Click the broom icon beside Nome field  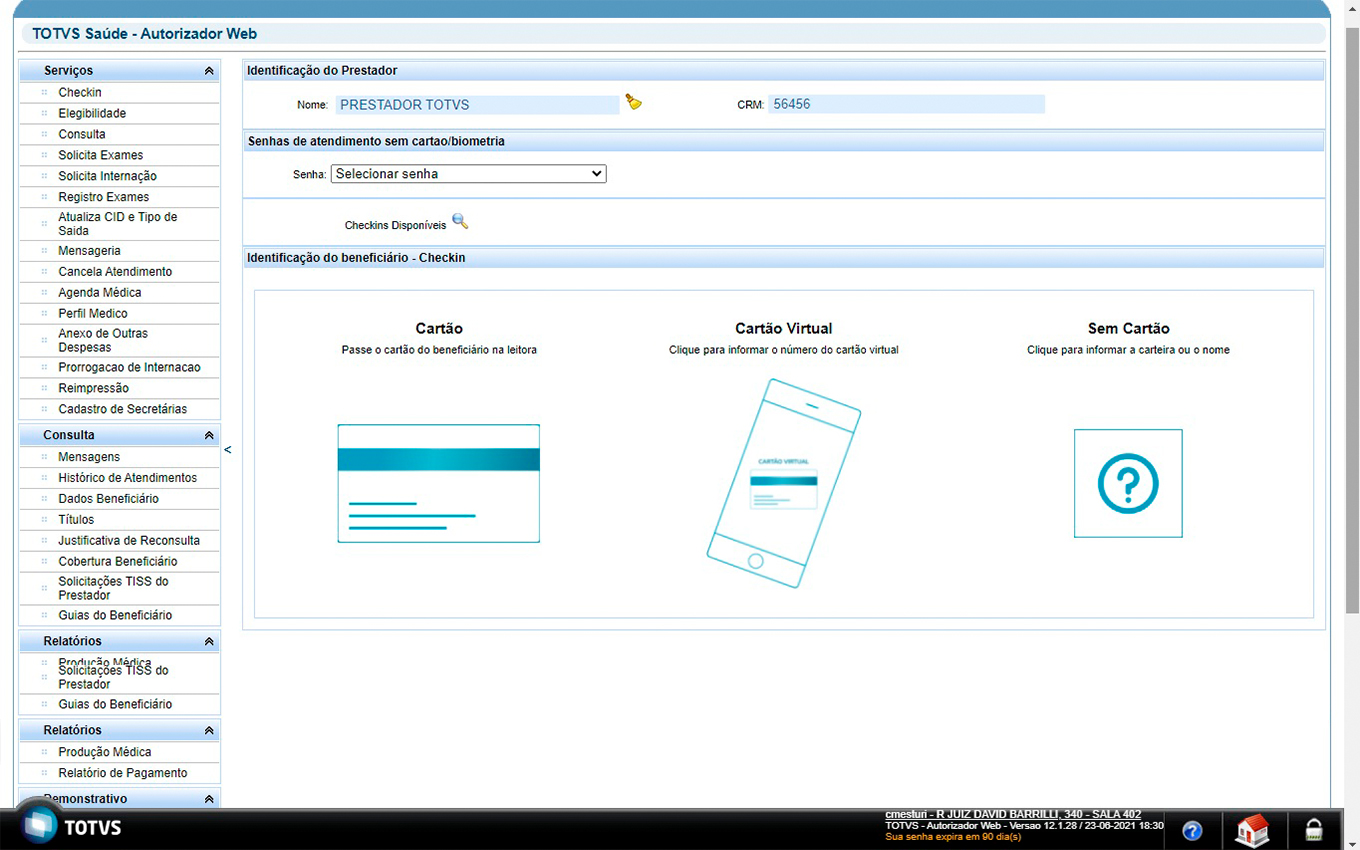pyautogui.click(x=633, y=102)
